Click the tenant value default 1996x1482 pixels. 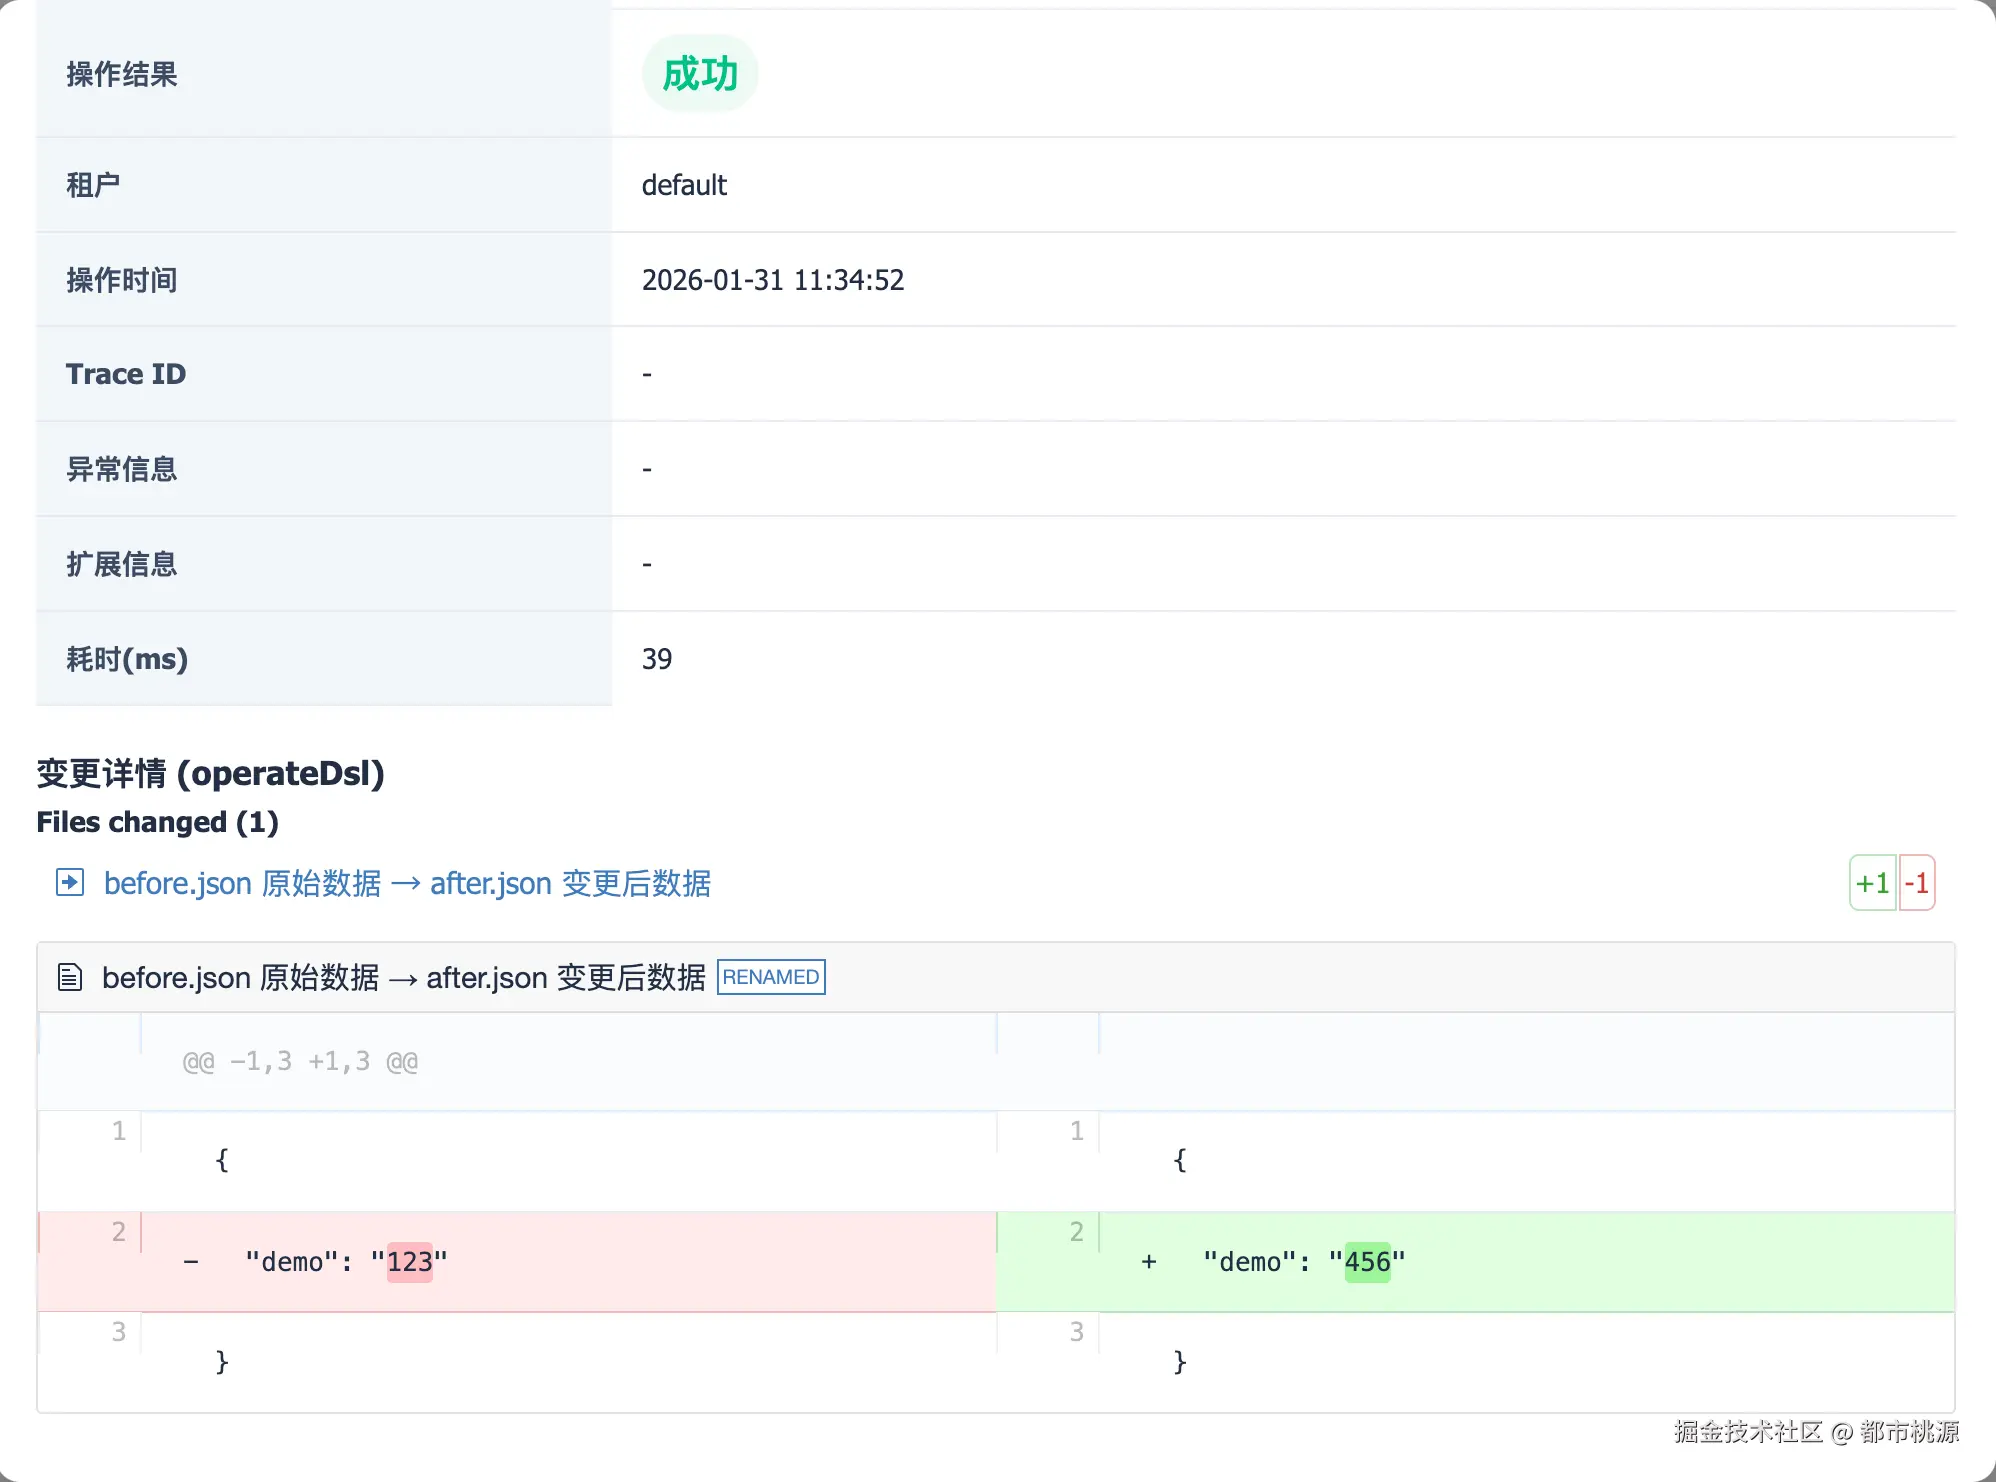coord(684,185)
